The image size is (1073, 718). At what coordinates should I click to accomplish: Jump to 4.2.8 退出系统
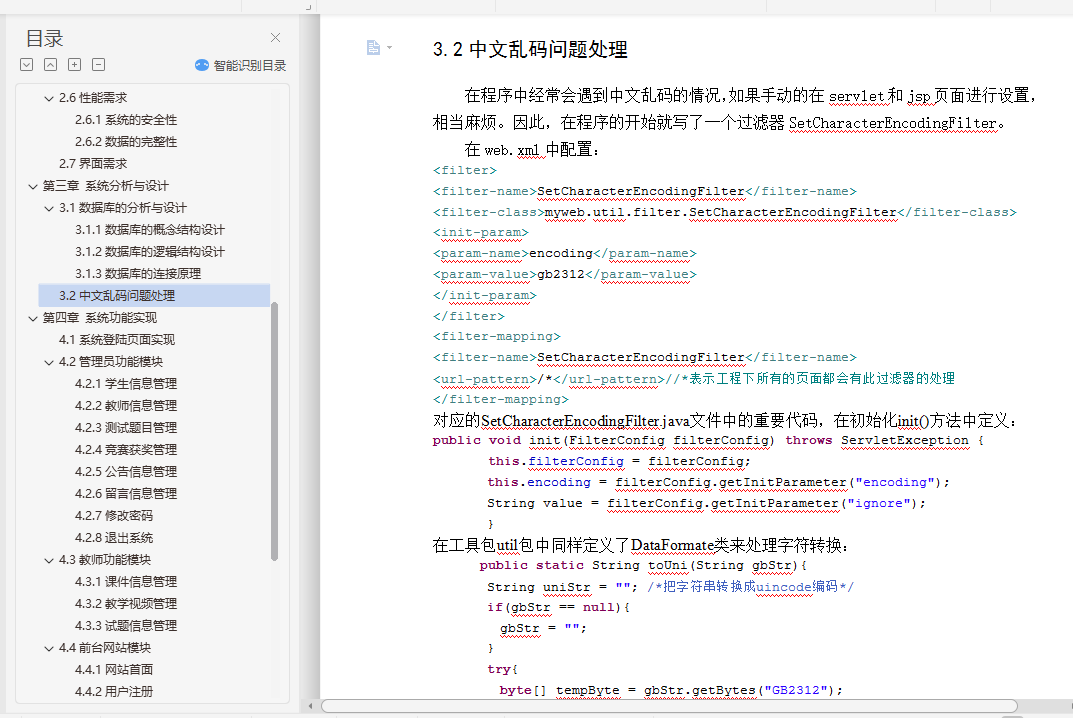(x=114, y=538)
